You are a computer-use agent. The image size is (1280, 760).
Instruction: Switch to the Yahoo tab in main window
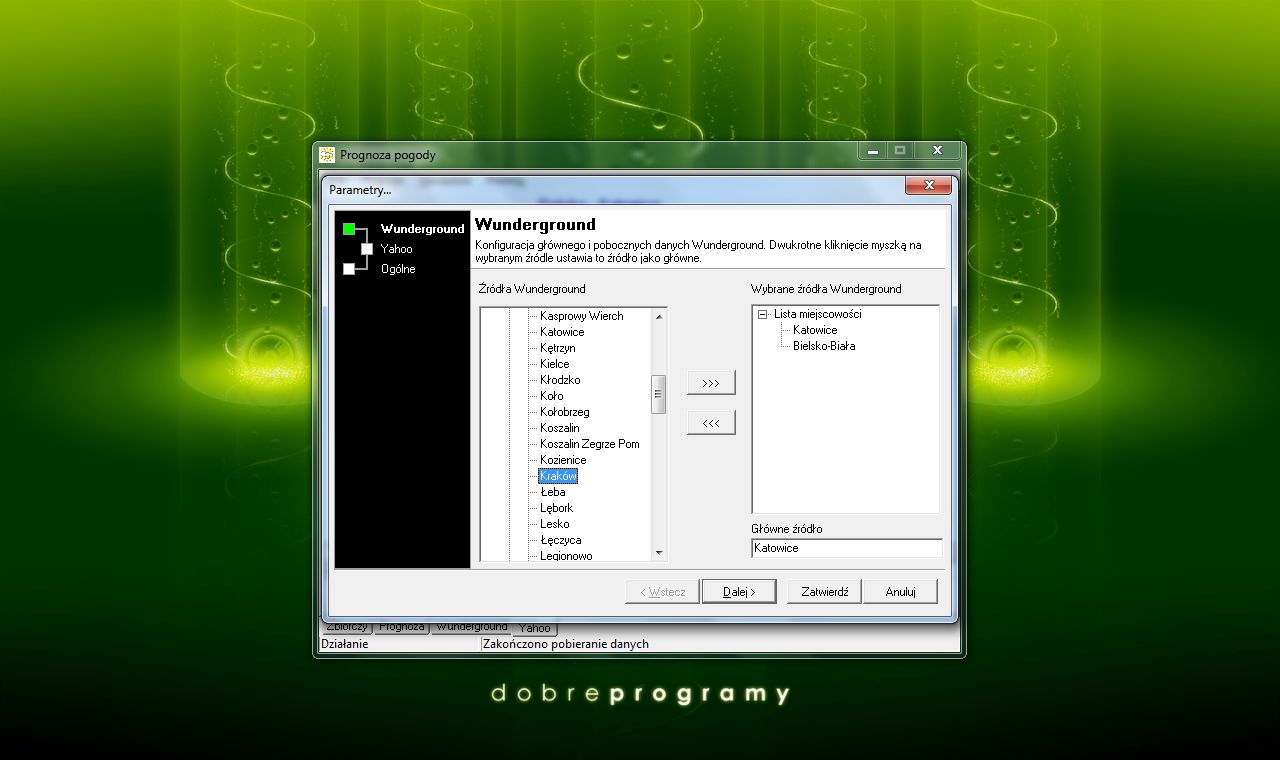[535, 628]
